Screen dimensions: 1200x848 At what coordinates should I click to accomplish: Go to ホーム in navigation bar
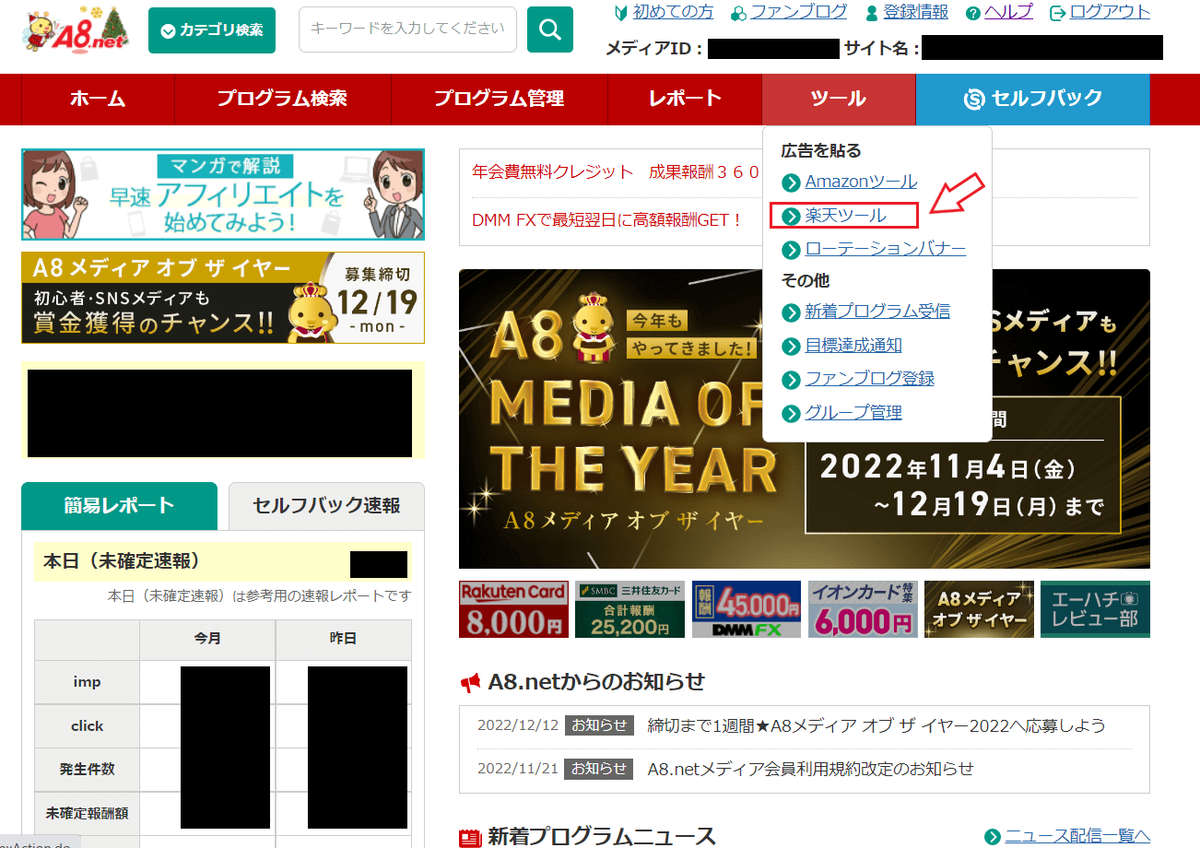pyautogui.click(x=98, y=98)
